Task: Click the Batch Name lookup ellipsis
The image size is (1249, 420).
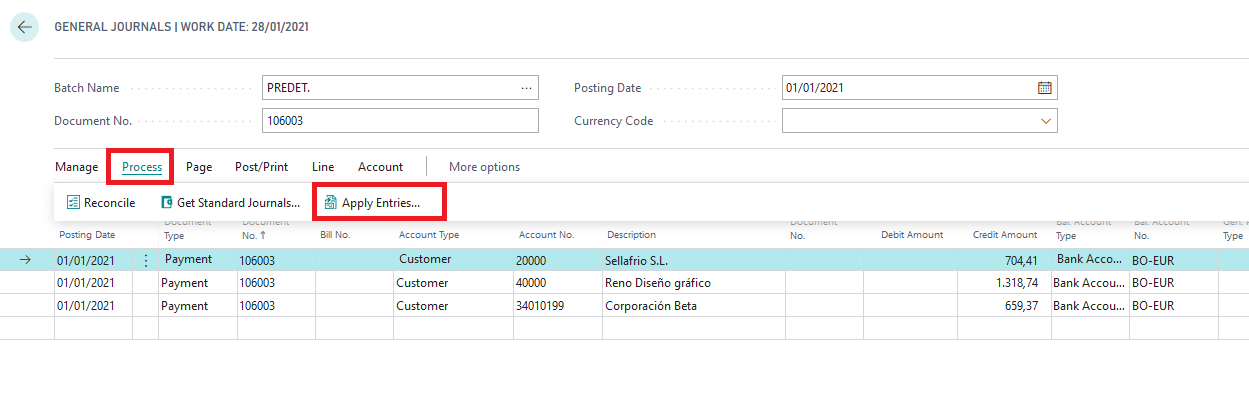Action: [x=526, y=88]
